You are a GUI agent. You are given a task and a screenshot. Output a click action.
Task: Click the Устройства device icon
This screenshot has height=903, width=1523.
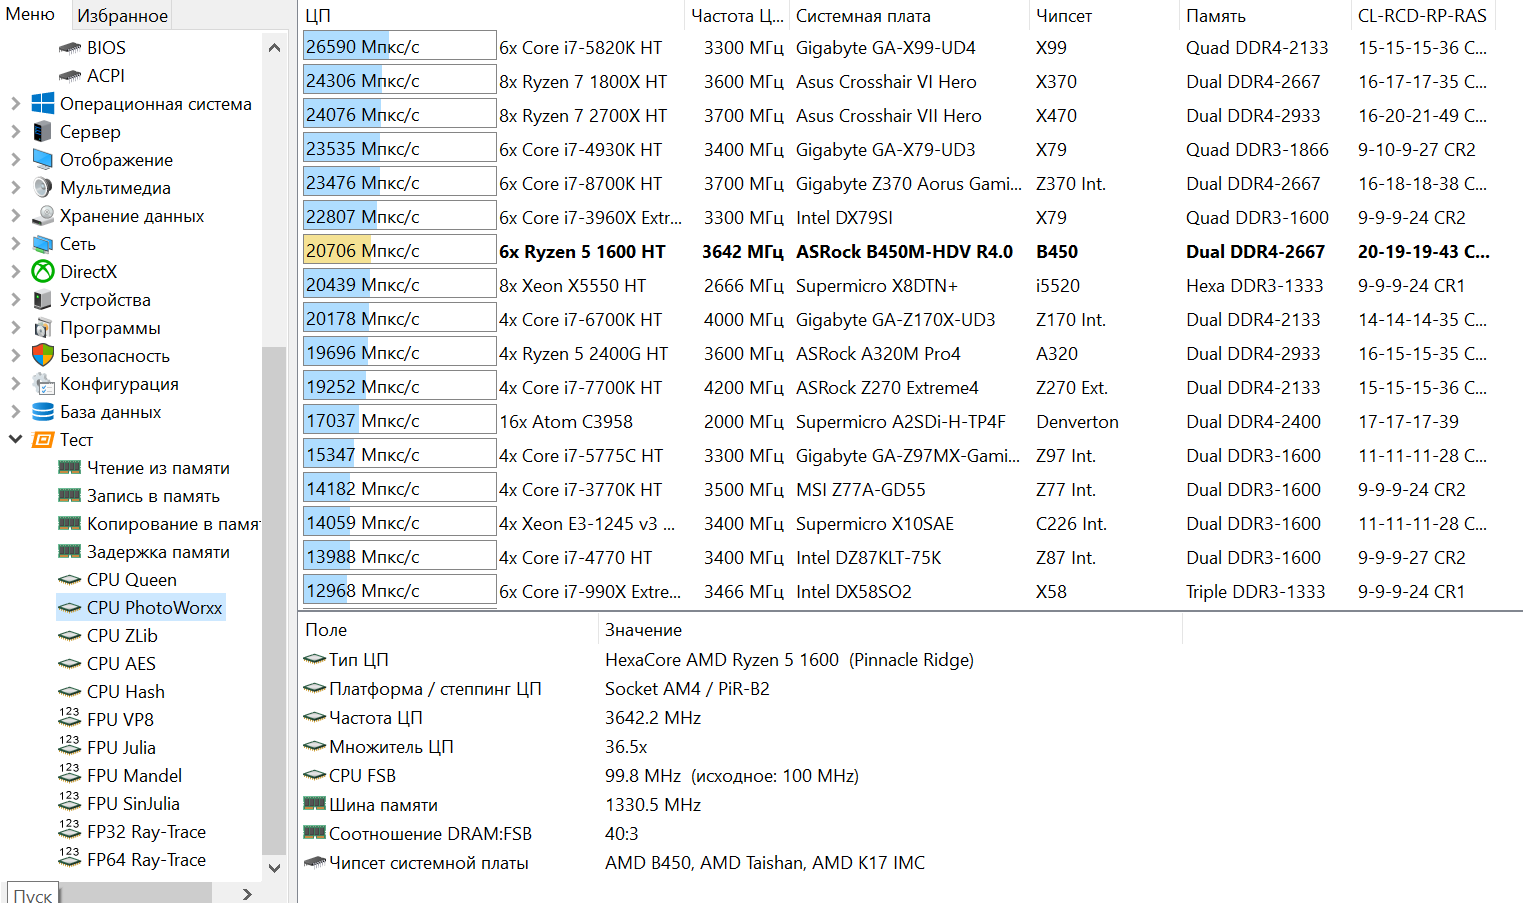tap(43, 300)
